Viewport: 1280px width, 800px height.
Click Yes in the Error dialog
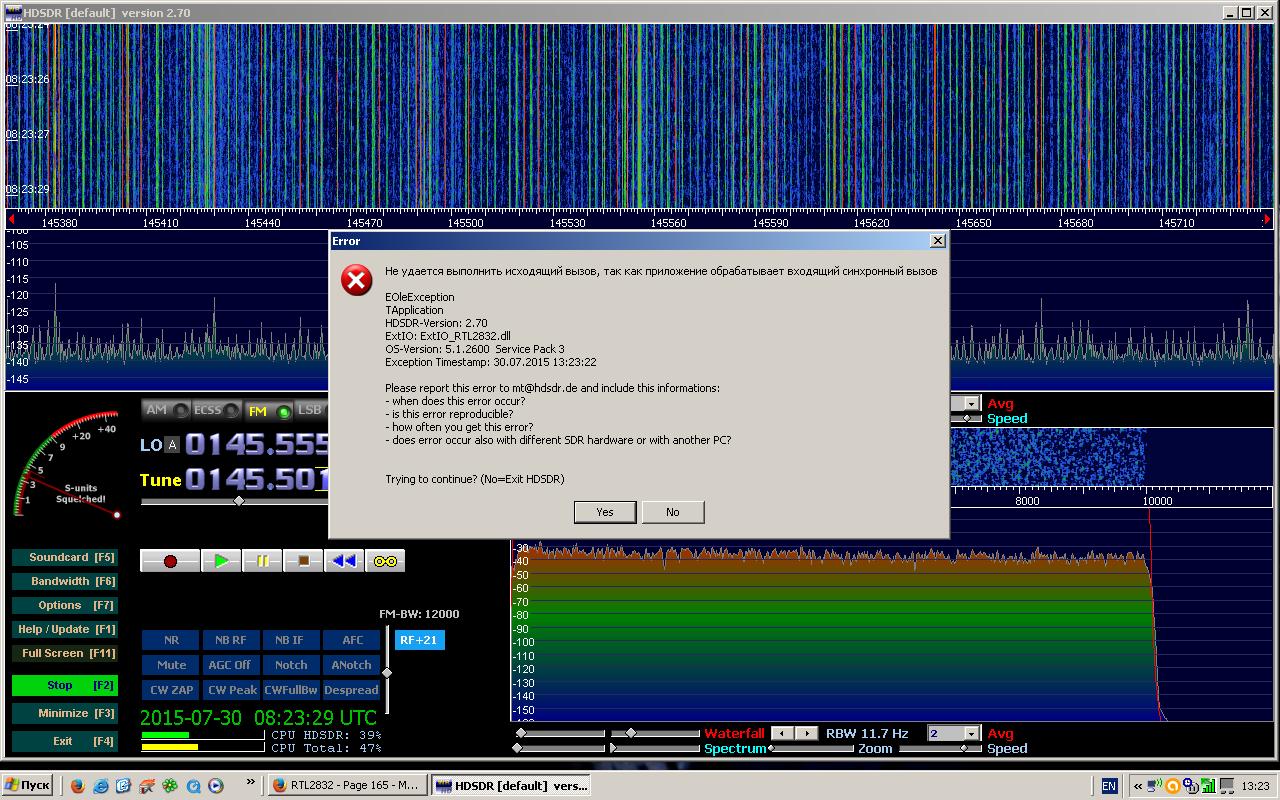pos(605,512)
